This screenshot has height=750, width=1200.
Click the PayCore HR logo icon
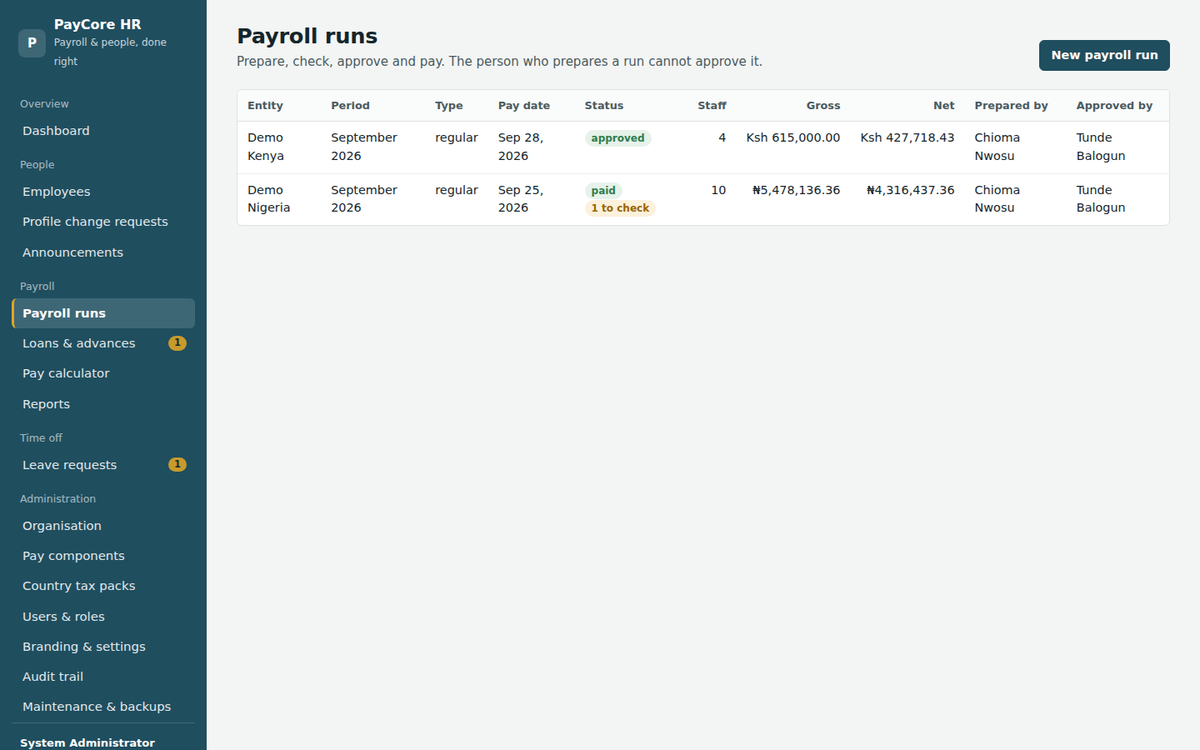click(32, 43)
